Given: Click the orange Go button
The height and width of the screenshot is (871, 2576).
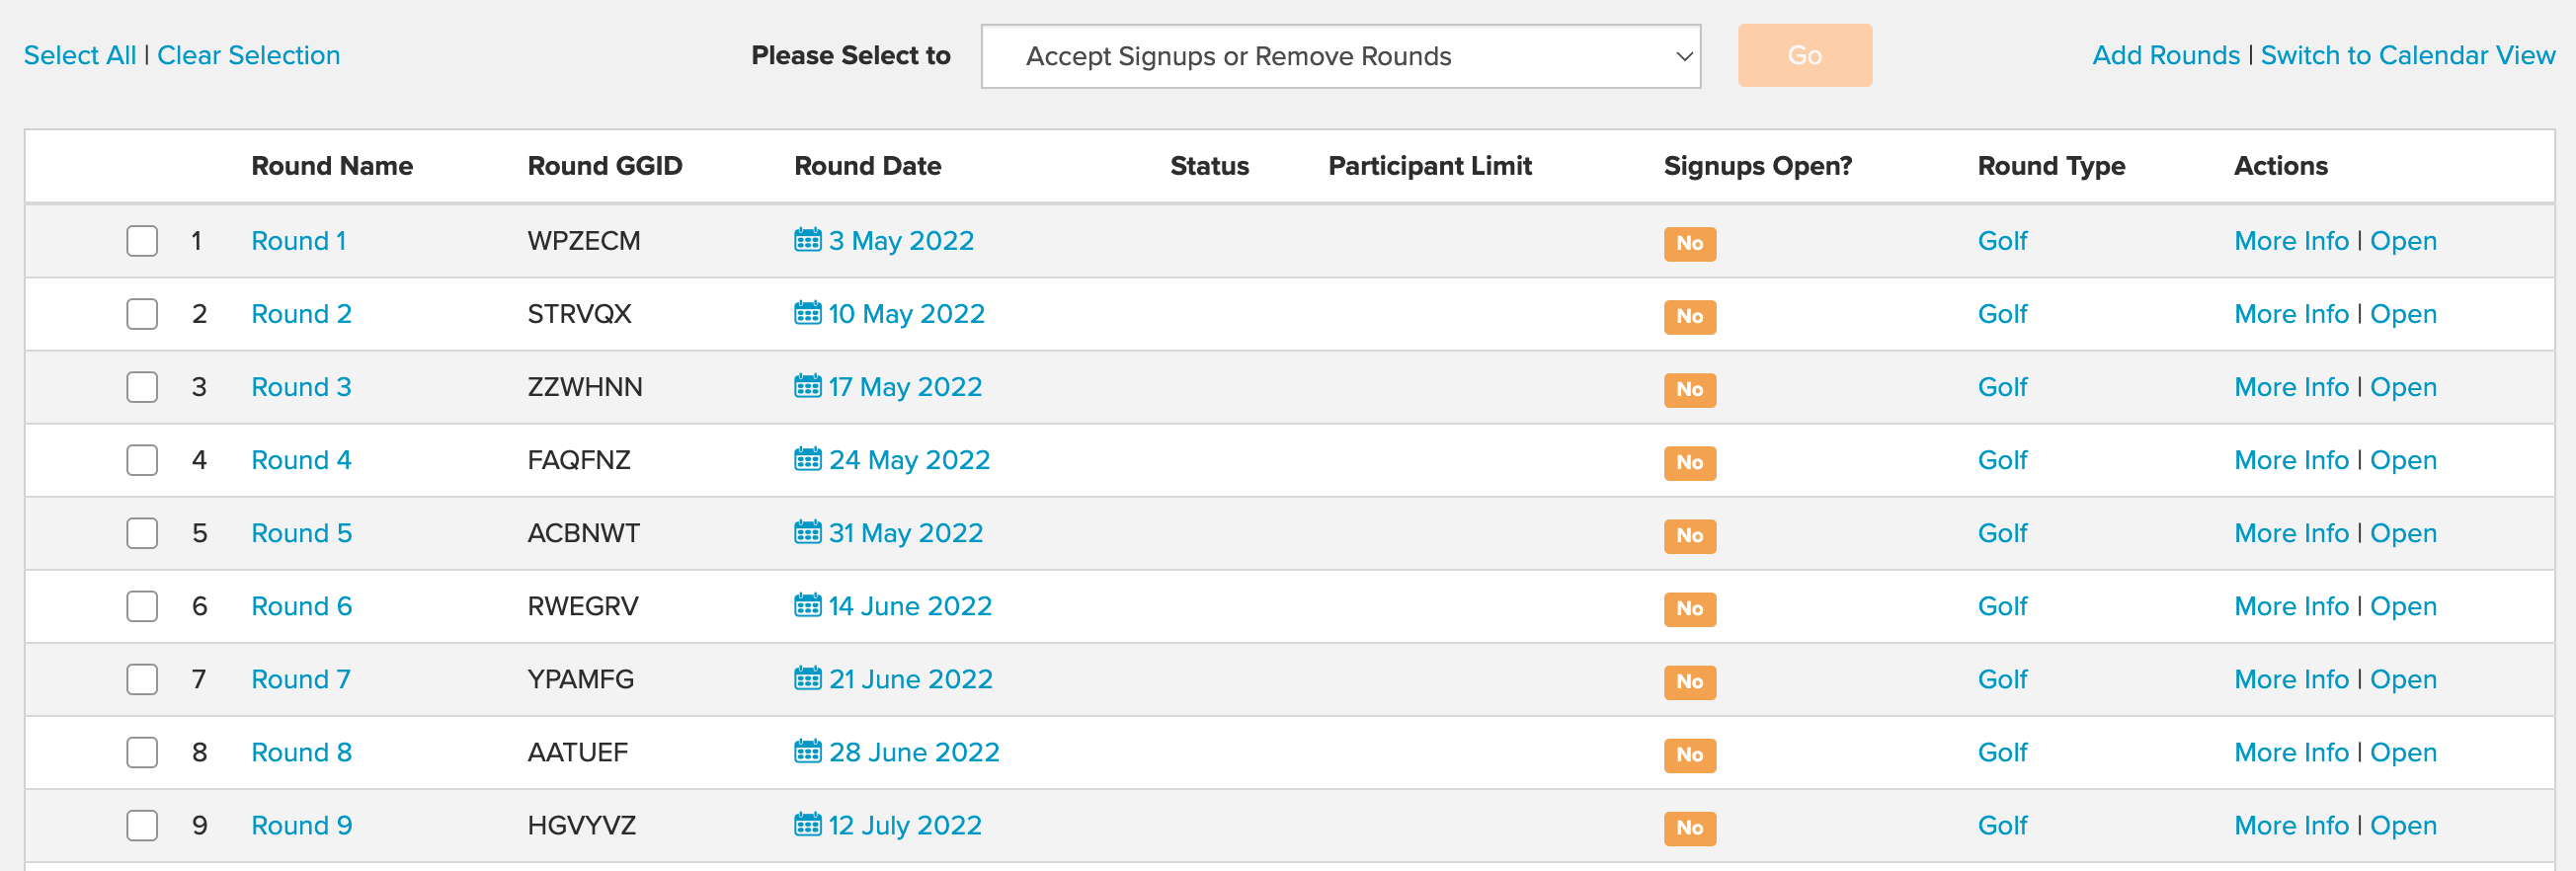Looking at the screenshot, I should point(1804,56).
